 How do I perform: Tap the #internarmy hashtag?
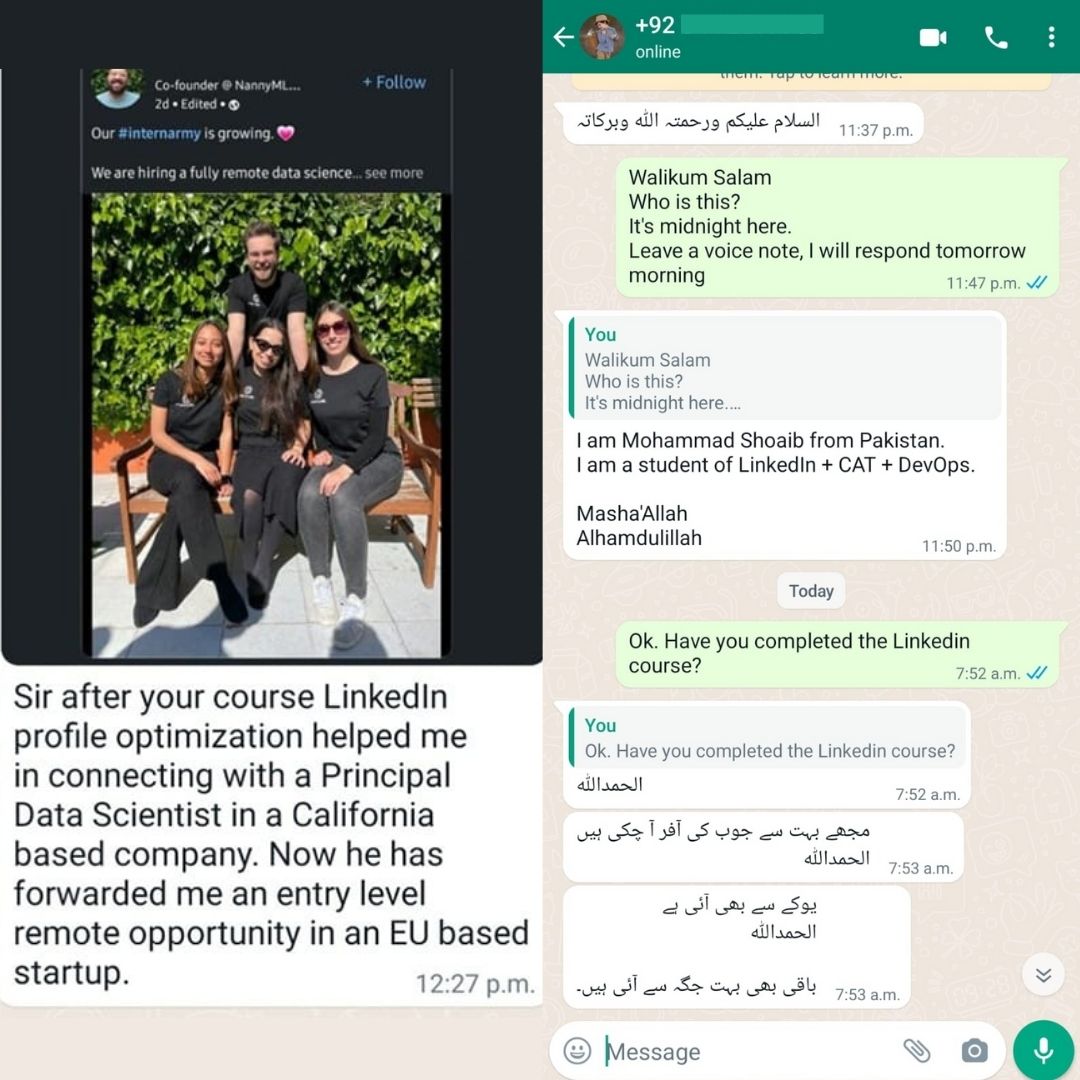[x=159, y=133]
